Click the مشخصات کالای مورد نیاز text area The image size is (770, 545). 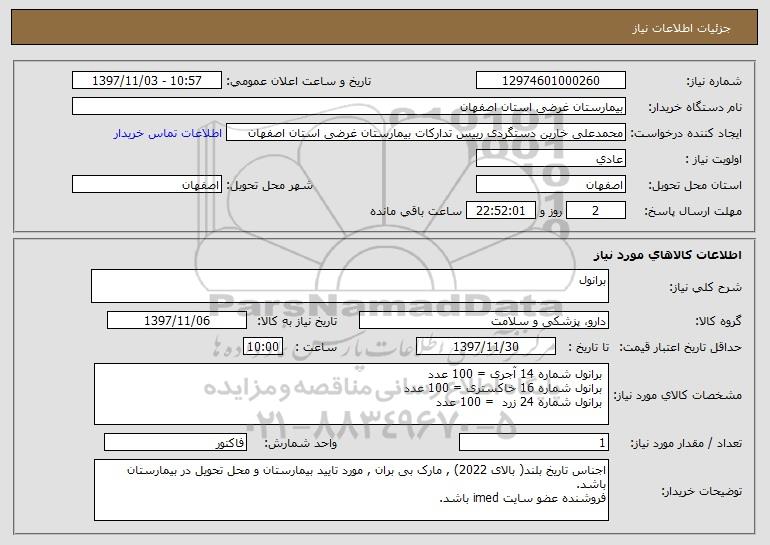[351, 394]
